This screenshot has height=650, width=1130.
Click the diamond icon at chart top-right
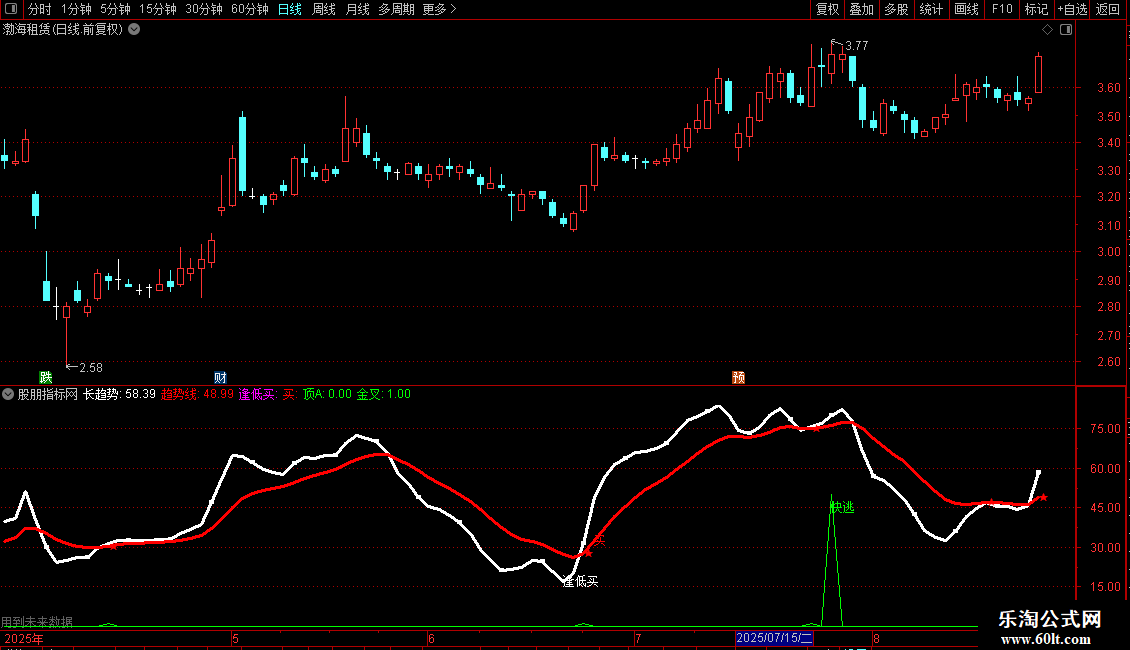1047,30
